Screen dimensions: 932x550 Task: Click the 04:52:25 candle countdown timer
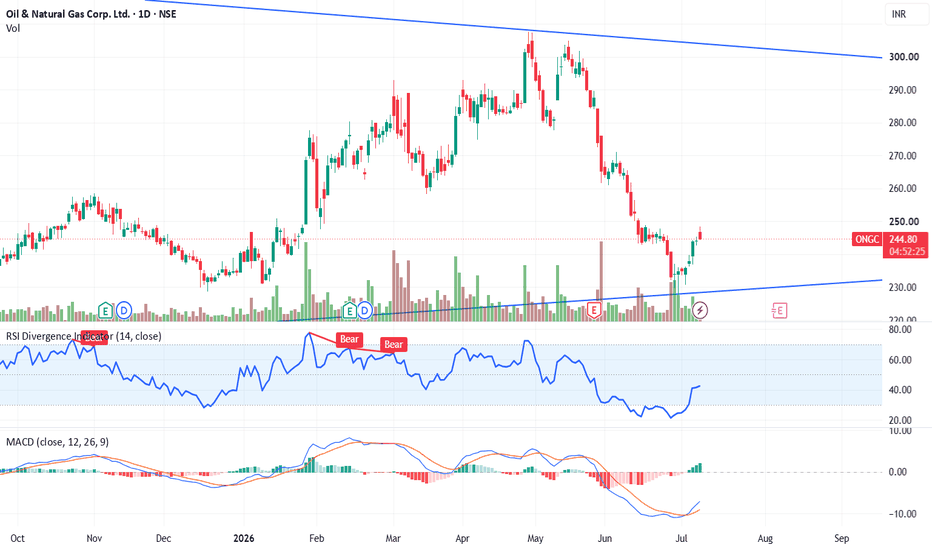click(907, 252)
